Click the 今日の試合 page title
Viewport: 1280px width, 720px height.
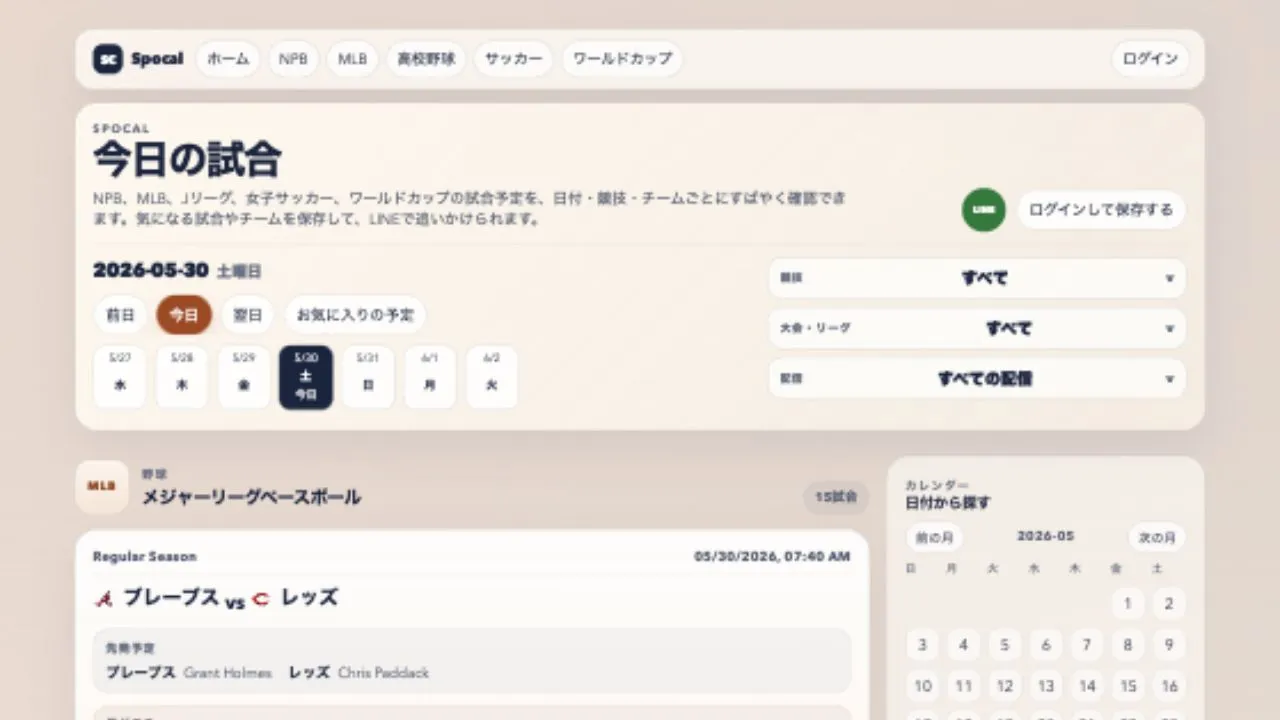tap(187, 160)
